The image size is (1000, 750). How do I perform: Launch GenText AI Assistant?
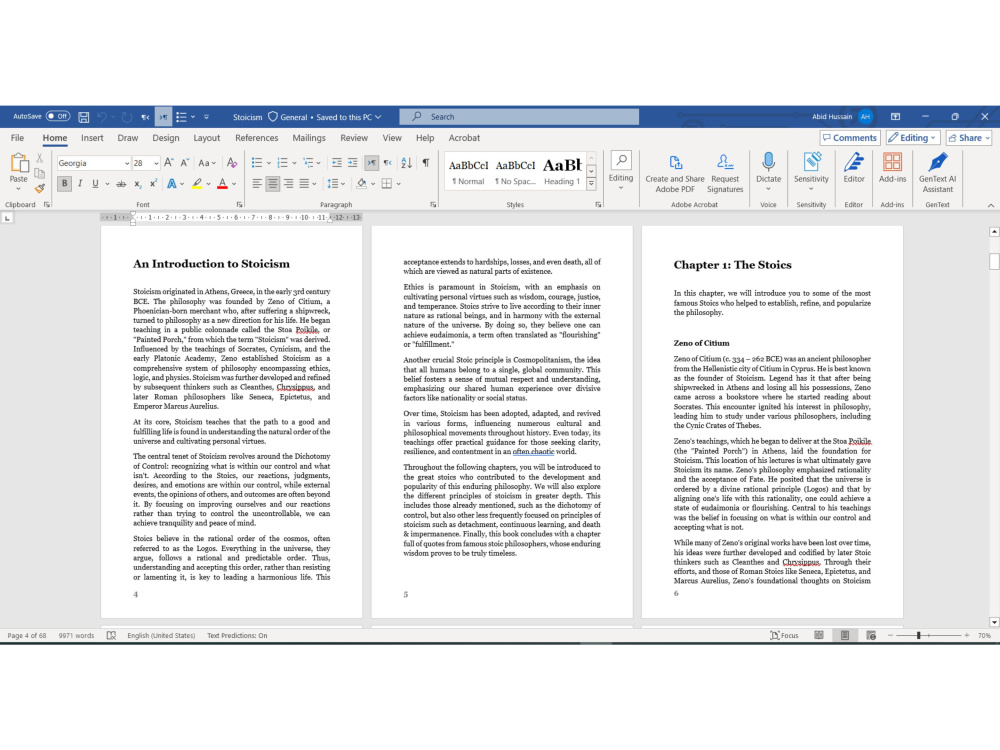pyautogui.click(x=938, y=173)
